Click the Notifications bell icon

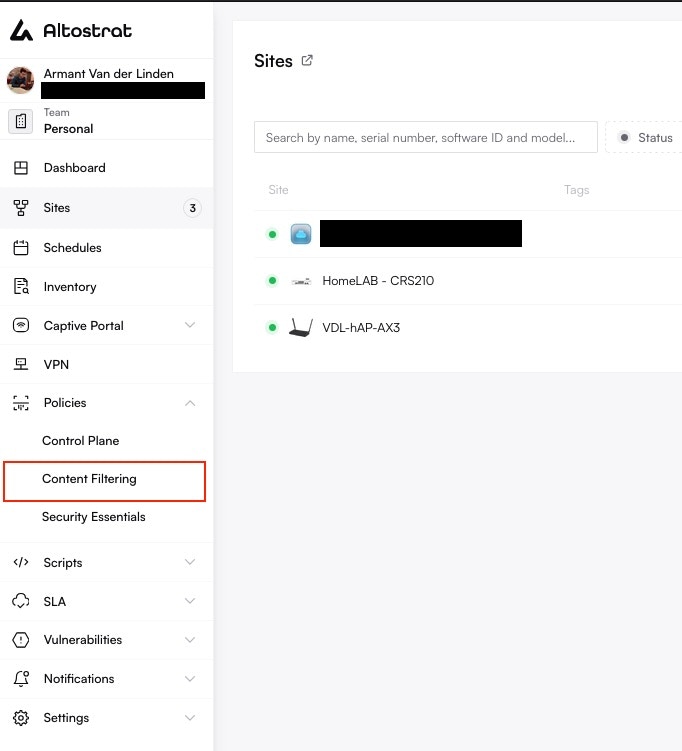coord(21,678)
